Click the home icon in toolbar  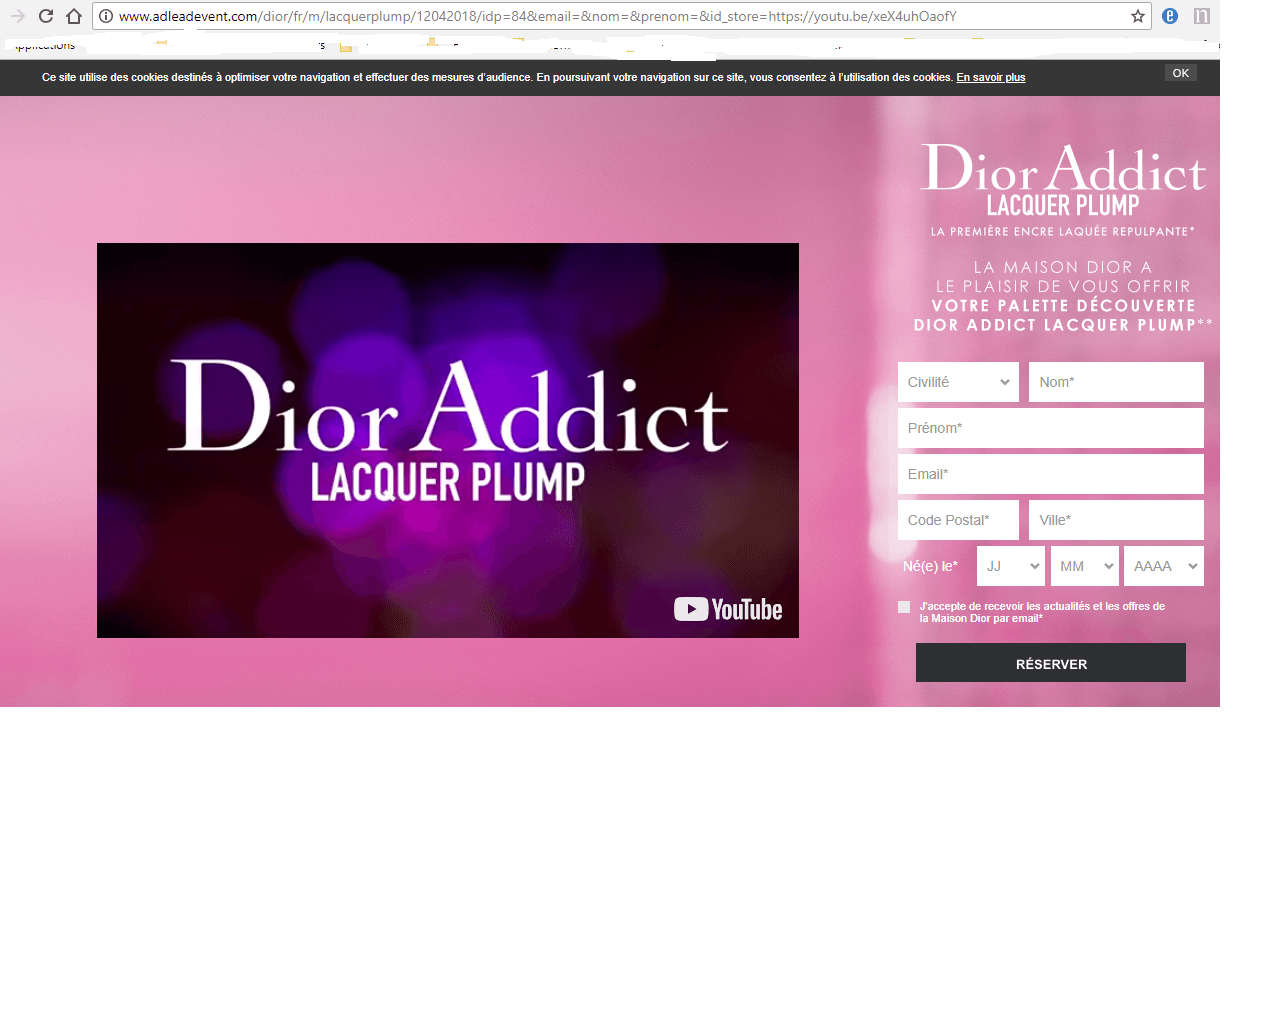[74, 16]
